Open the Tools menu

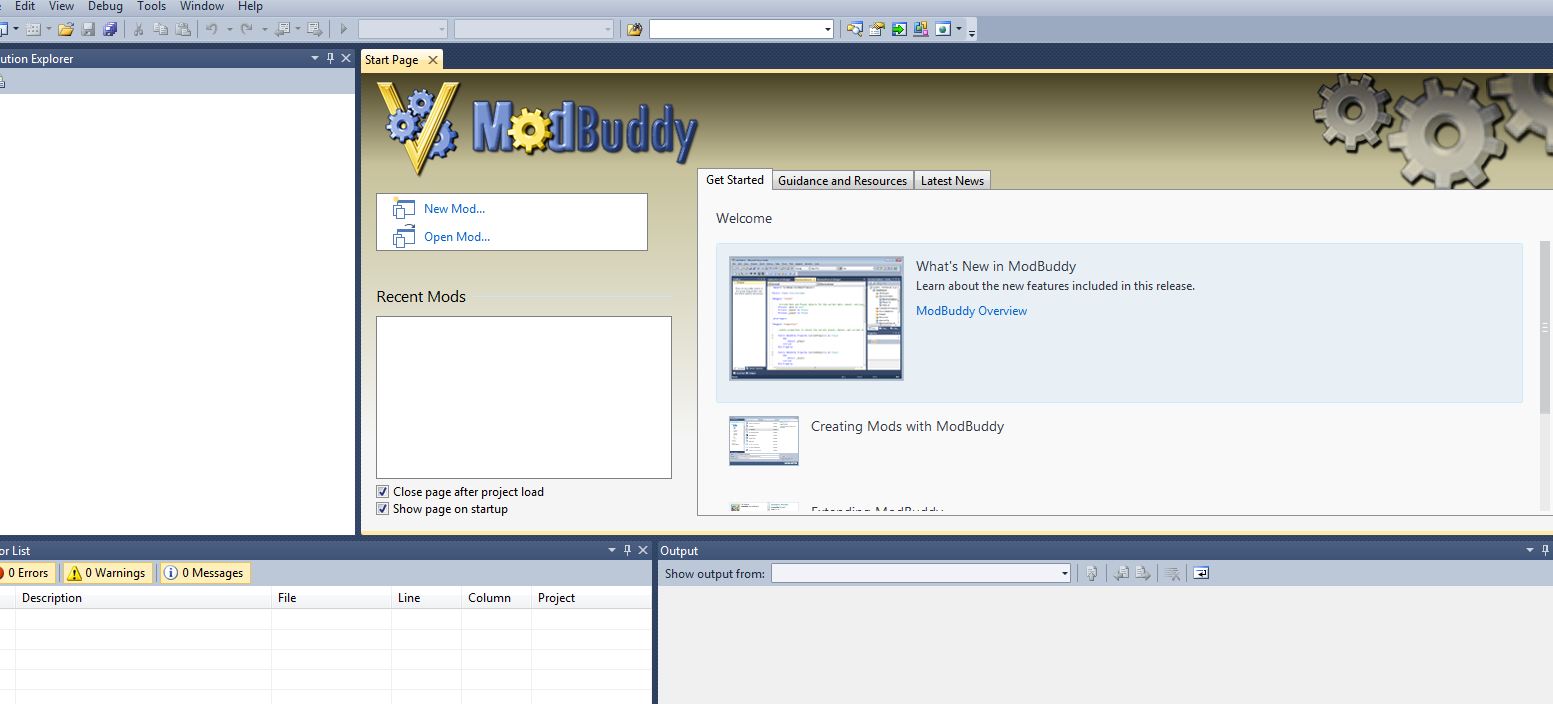tap(151, 6)
